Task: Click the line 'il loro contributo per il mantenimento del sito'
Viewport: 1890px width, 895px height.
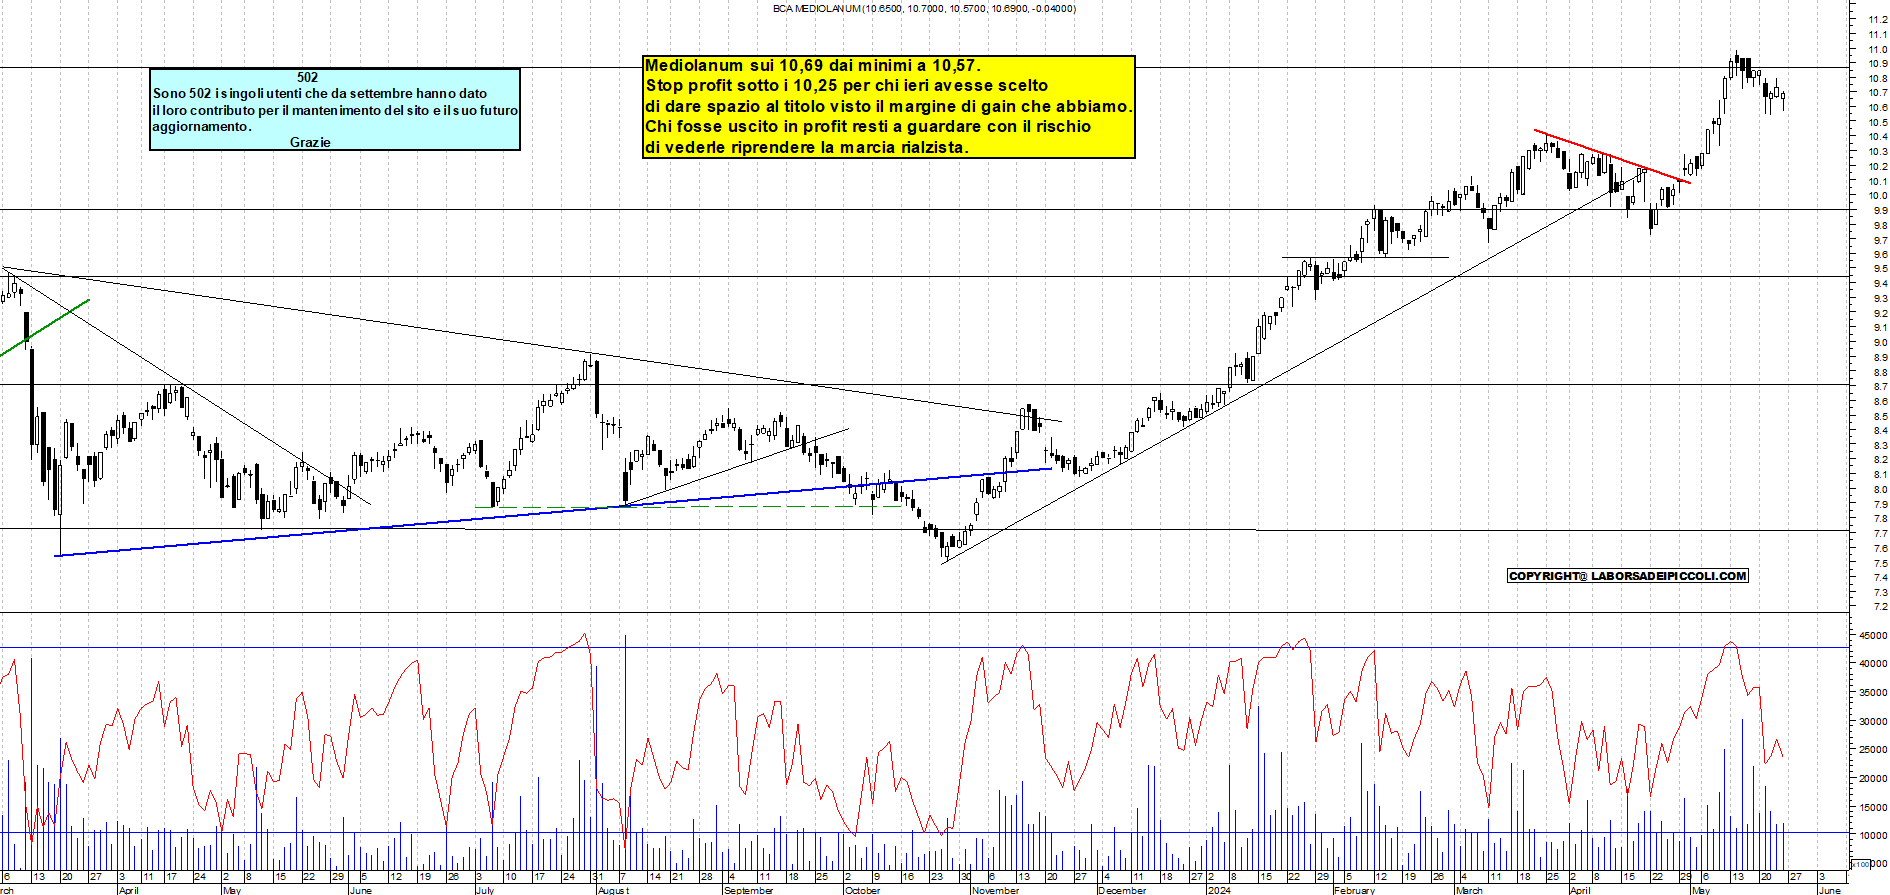Action: click(x=335, y=110)
